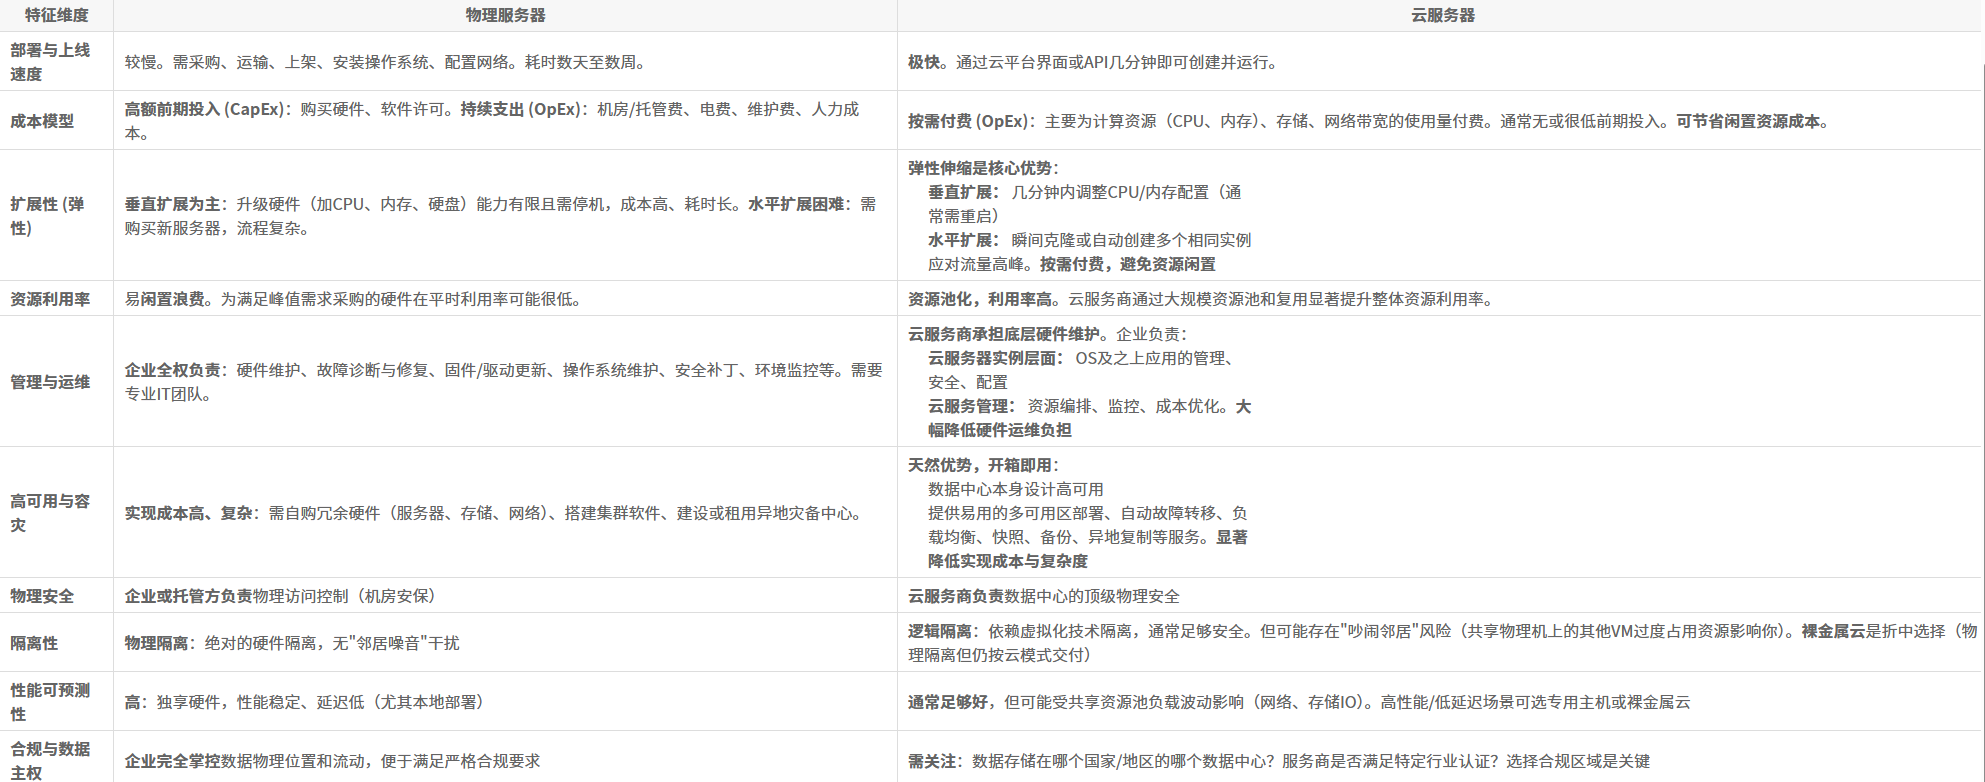
Task: Click the 物理服务器 column header
Action: (x=505, y=15)
